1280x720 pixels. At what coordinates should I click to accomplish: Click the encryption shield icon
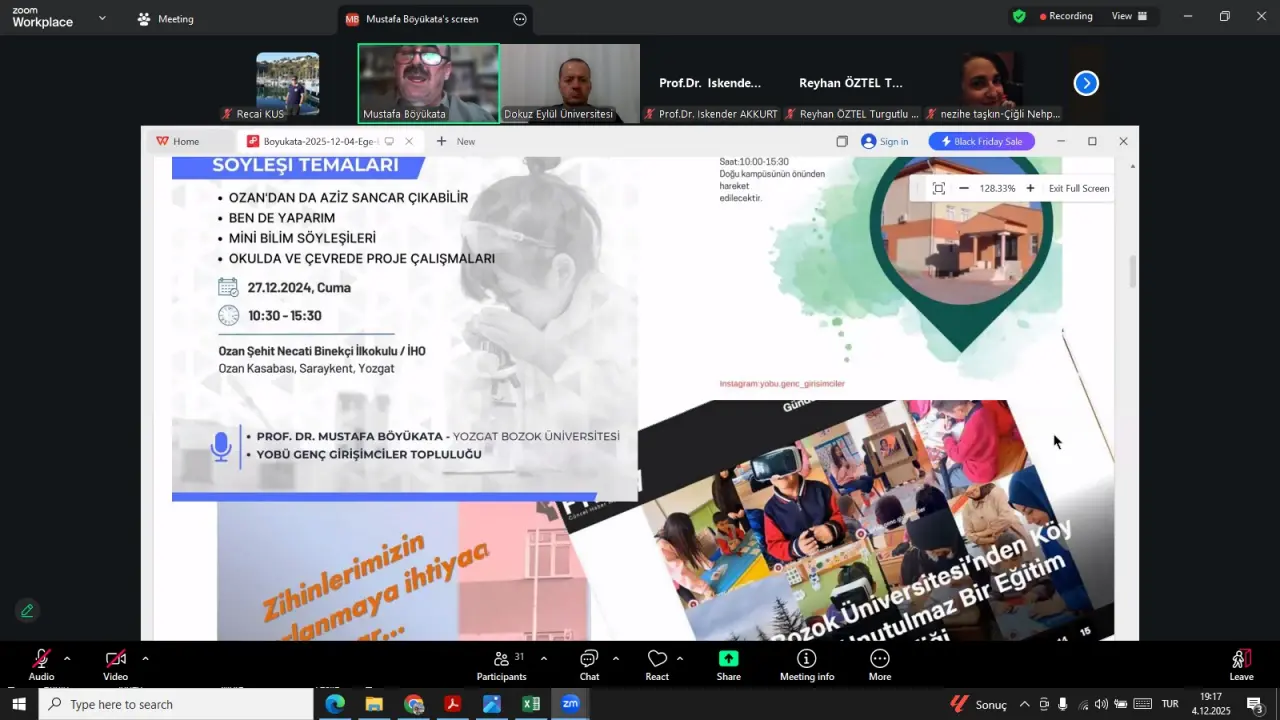coord(1019,16)
